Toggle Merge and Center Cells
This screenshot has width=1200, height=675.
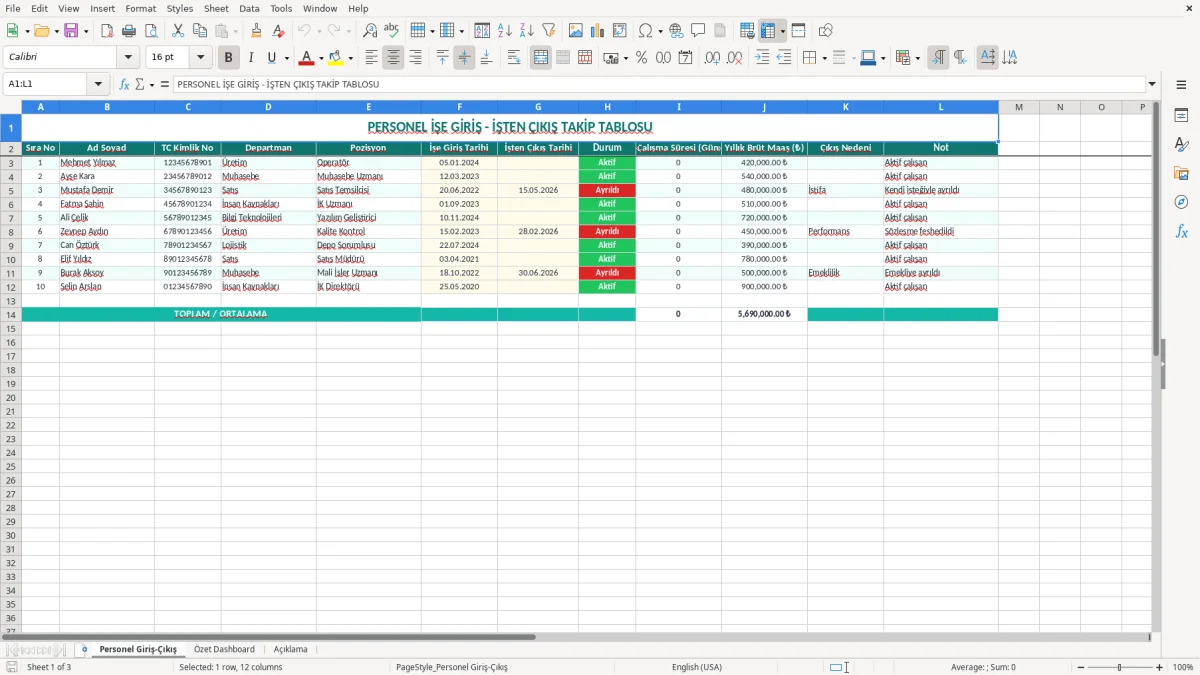pos(541,58)
